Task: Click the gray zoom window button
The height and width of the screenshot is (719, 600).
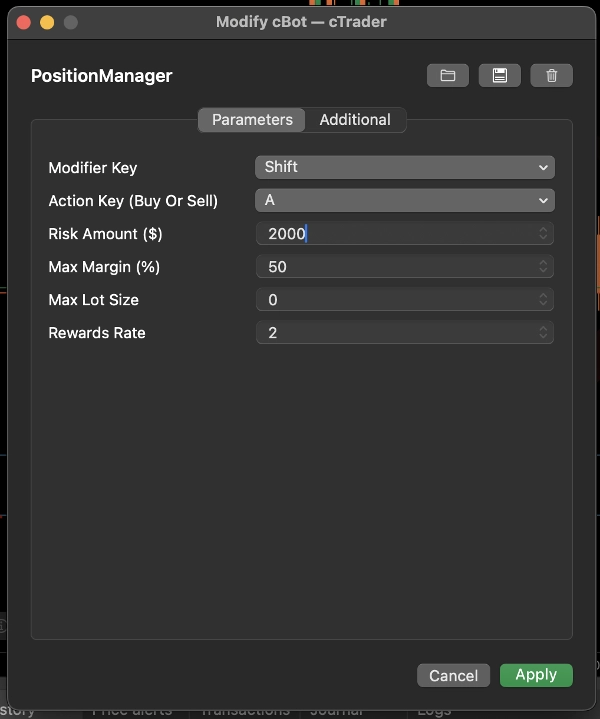Action: coord(70,22)
